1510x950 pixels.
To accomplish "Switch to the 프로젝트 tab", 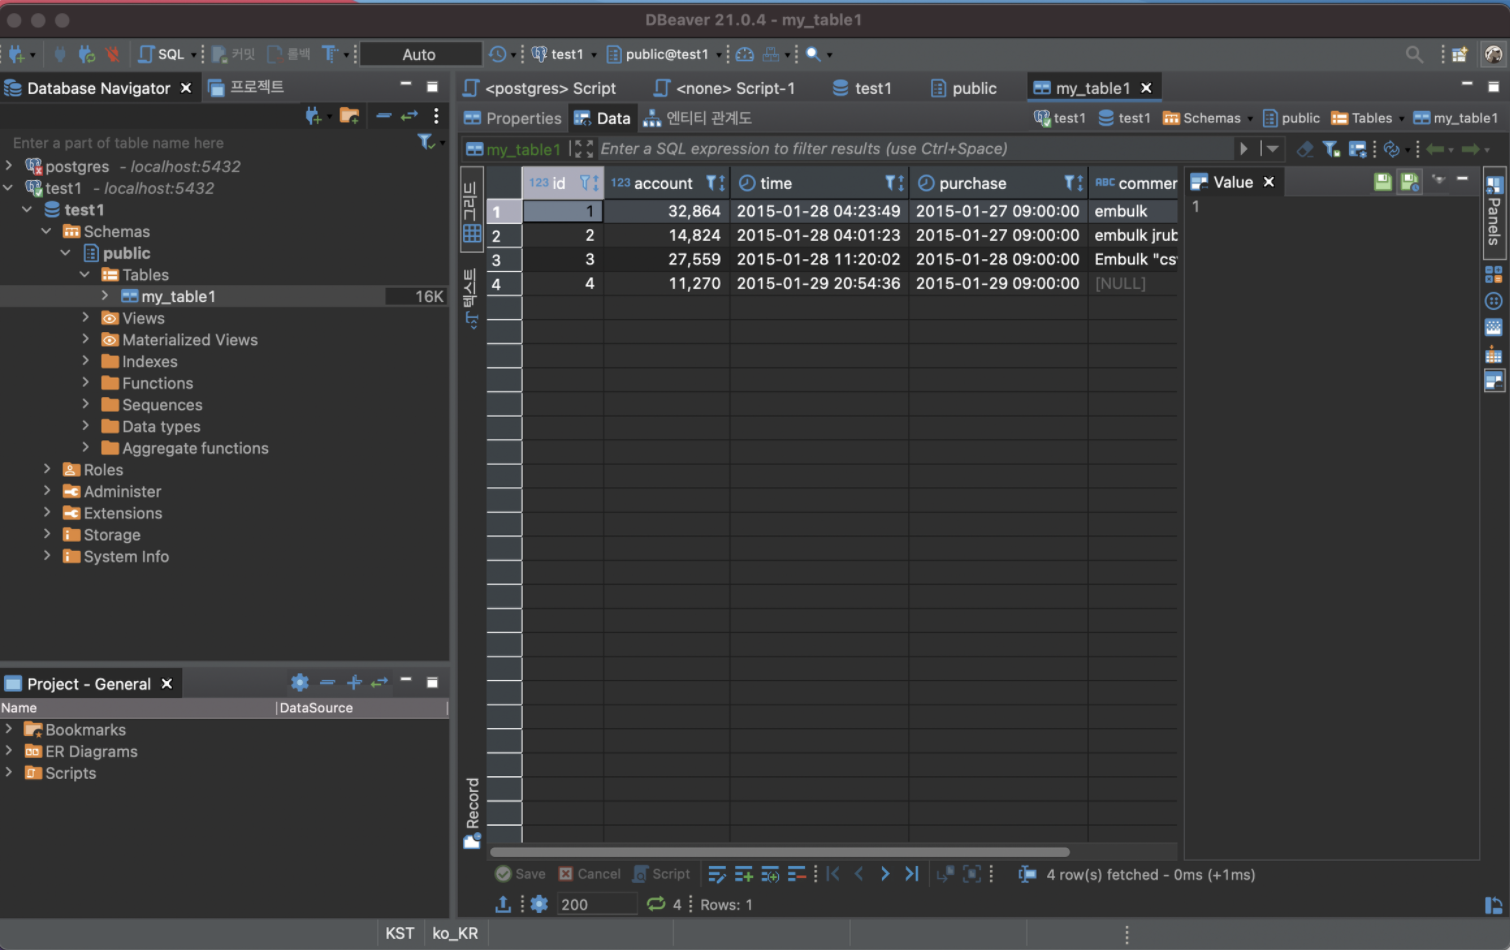I will coord(246,87).
